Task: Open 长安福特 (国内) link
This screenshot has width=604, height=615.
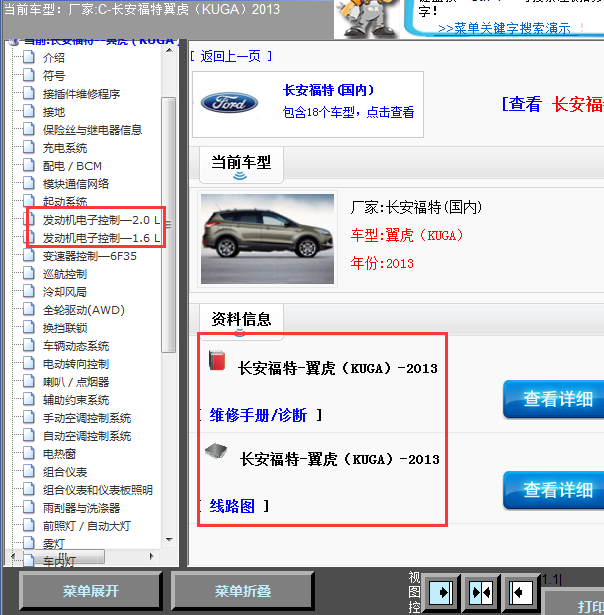Action: tap(329, 90)
